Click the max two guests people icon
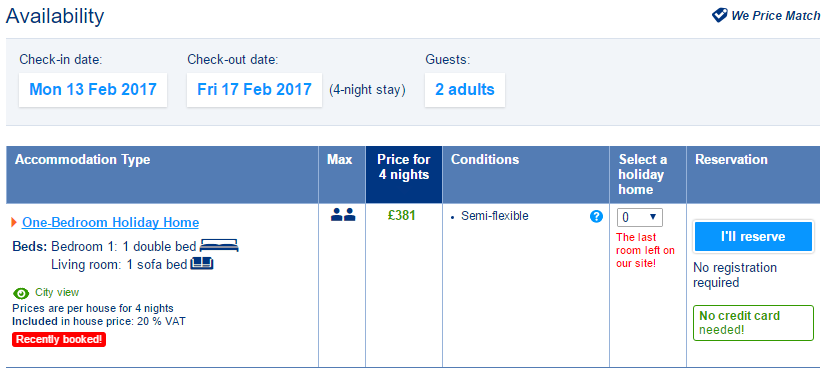The image size is (837, 381). click(343, 215)
